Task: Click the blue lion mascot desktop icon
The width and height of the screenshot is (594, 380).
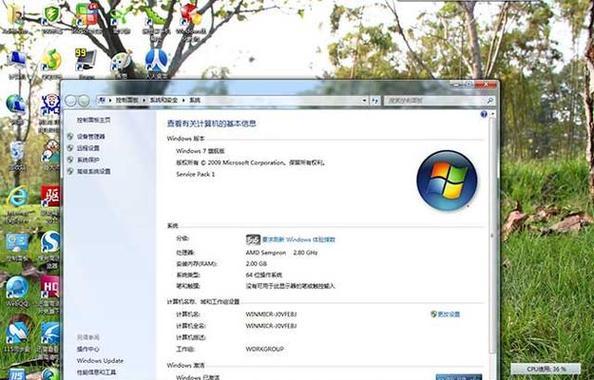Action: [51, 105]
